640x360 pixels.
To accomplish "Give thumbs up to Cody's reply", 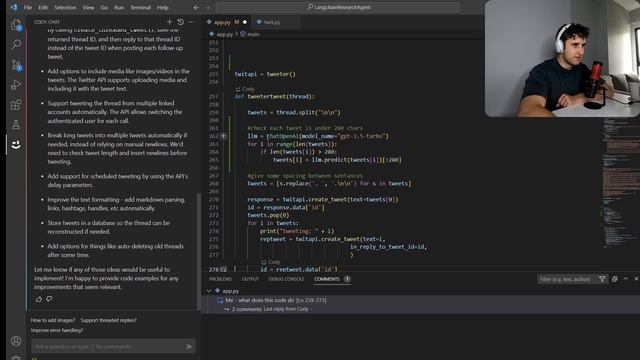I will point(39,299).
